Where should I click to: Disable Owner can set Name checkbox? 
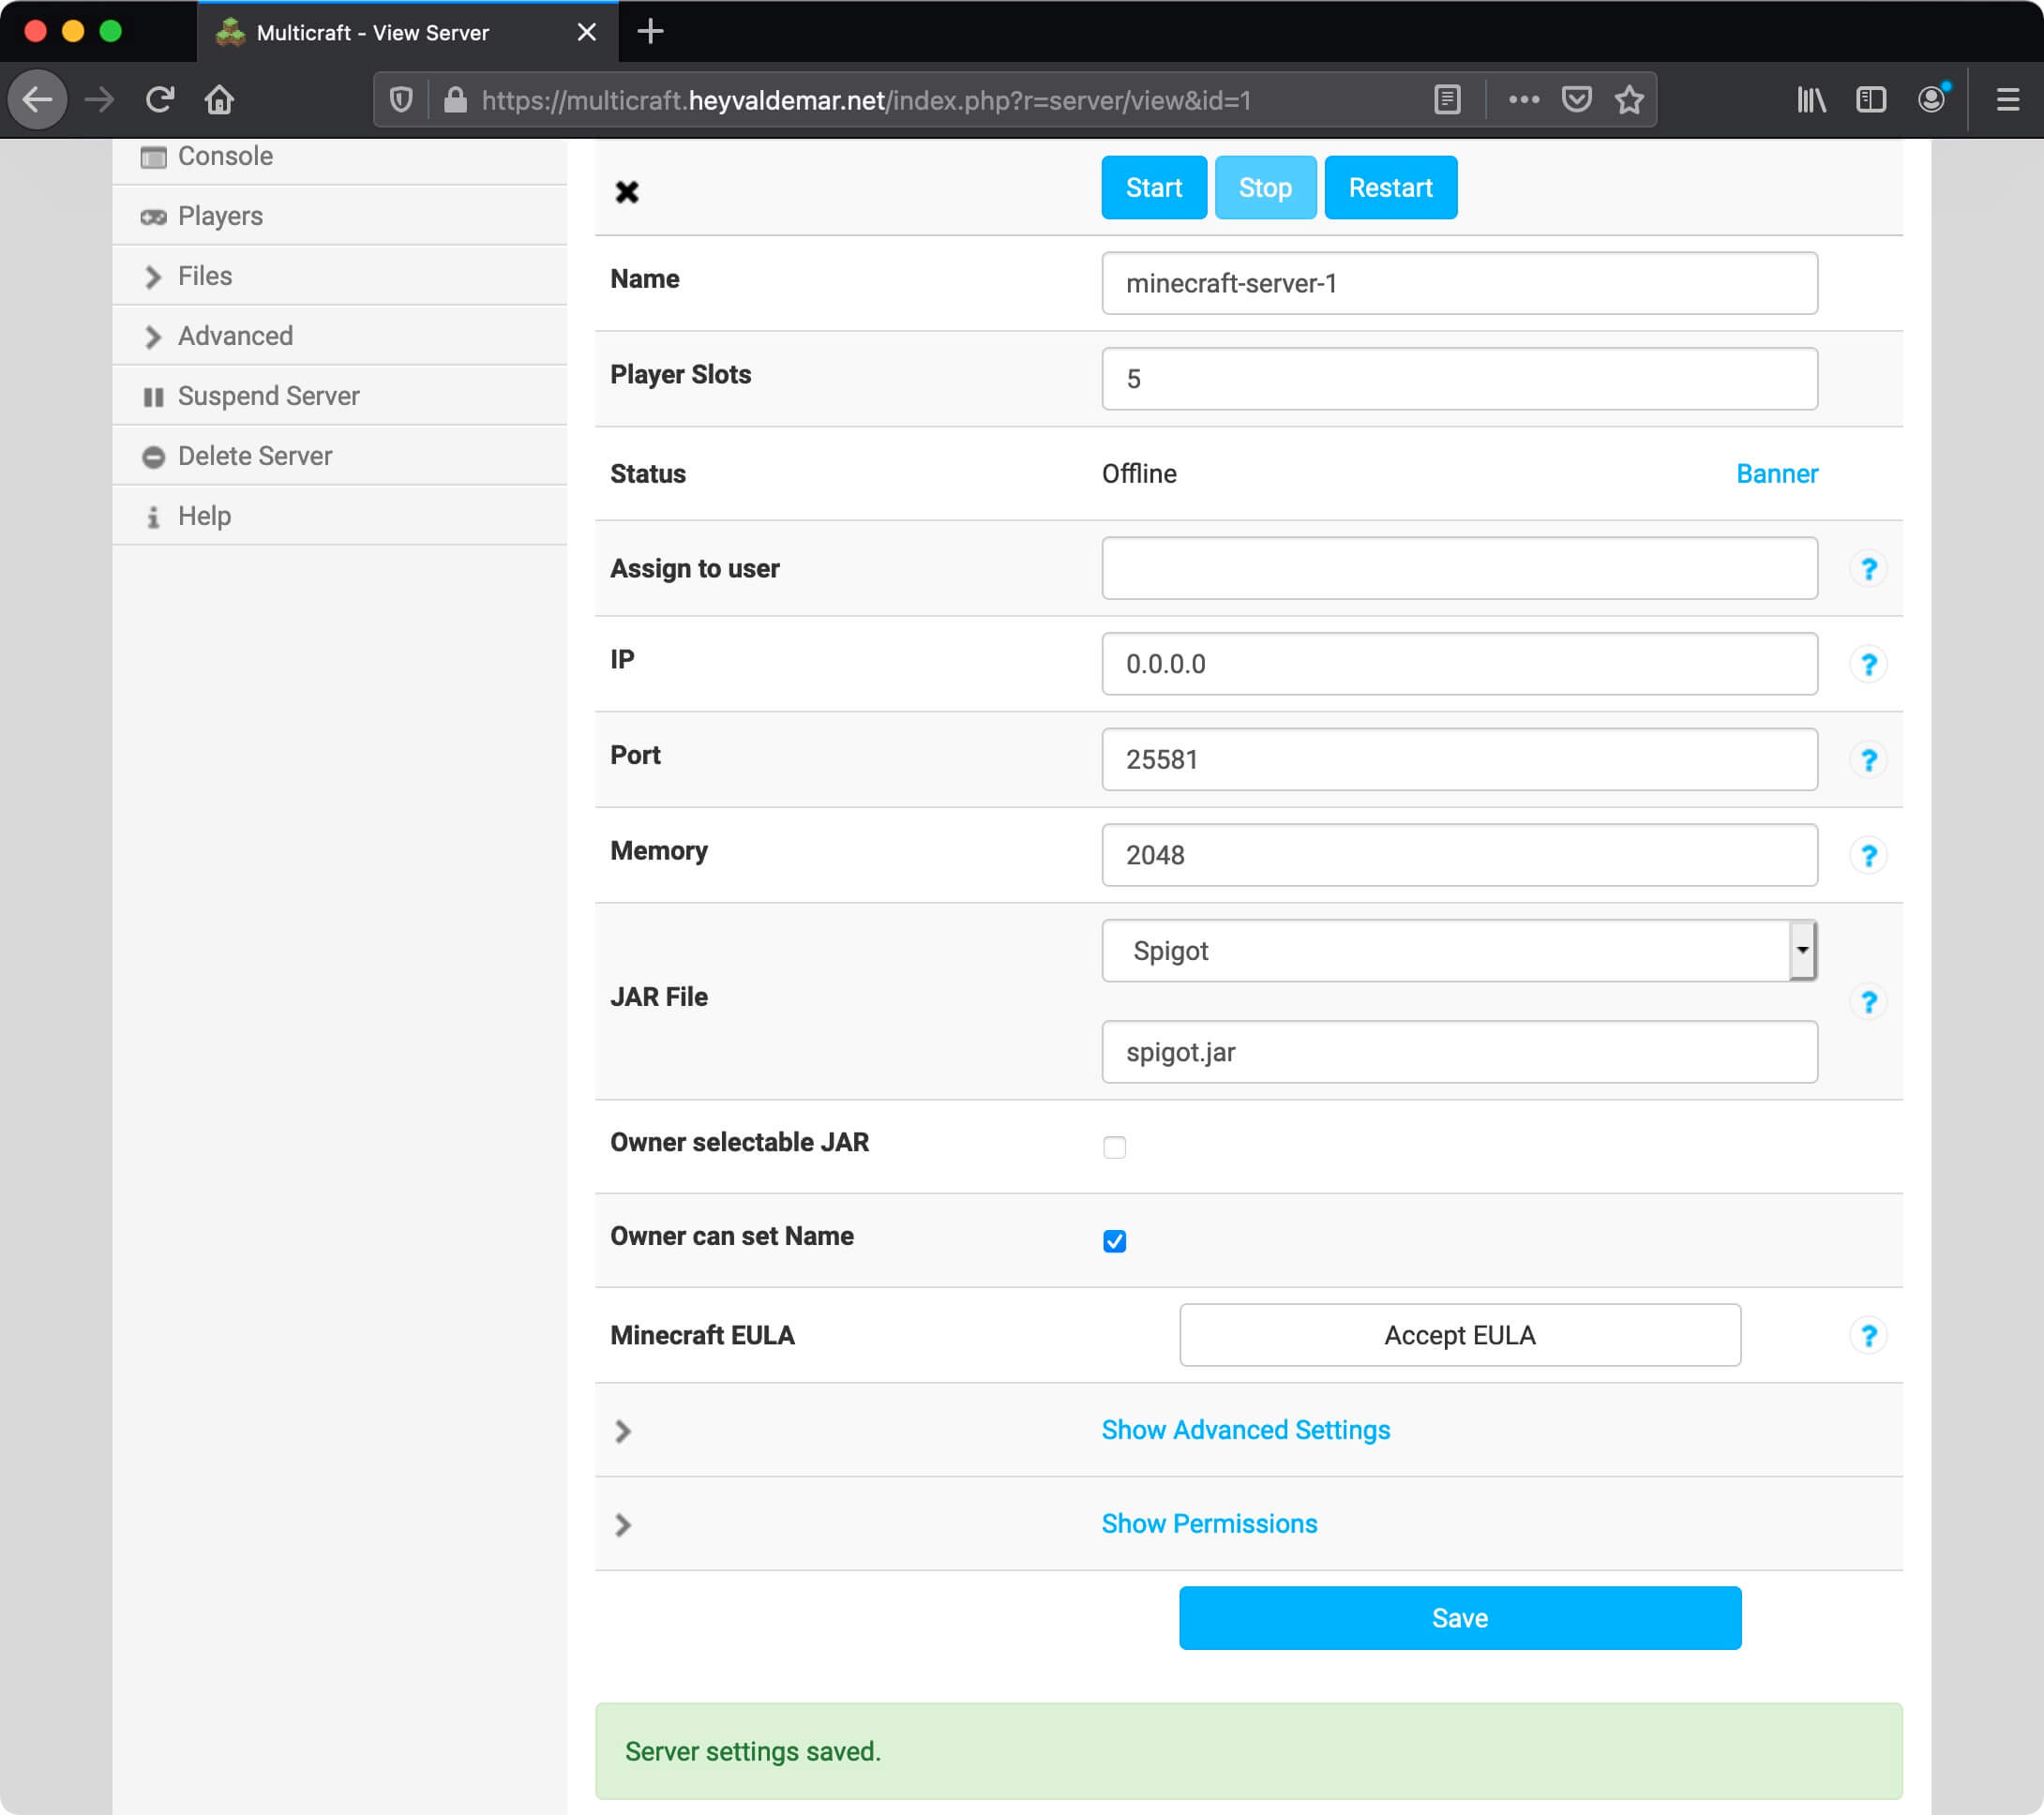[1114, 1240]
